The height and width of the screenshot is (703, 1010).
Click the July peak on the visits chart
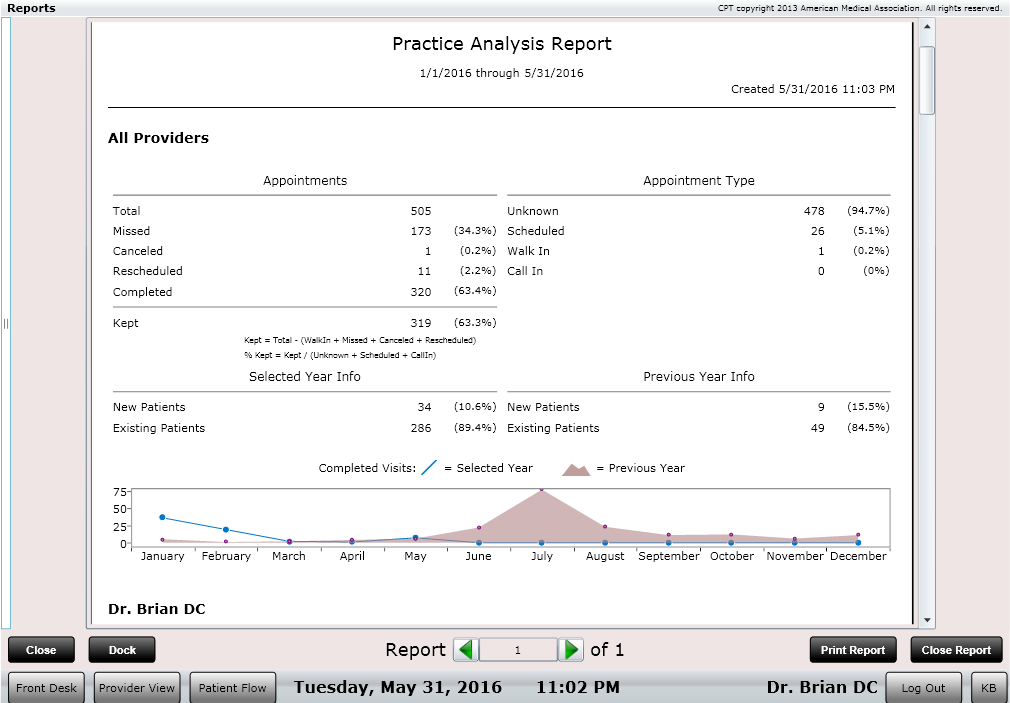pos(543,491)
